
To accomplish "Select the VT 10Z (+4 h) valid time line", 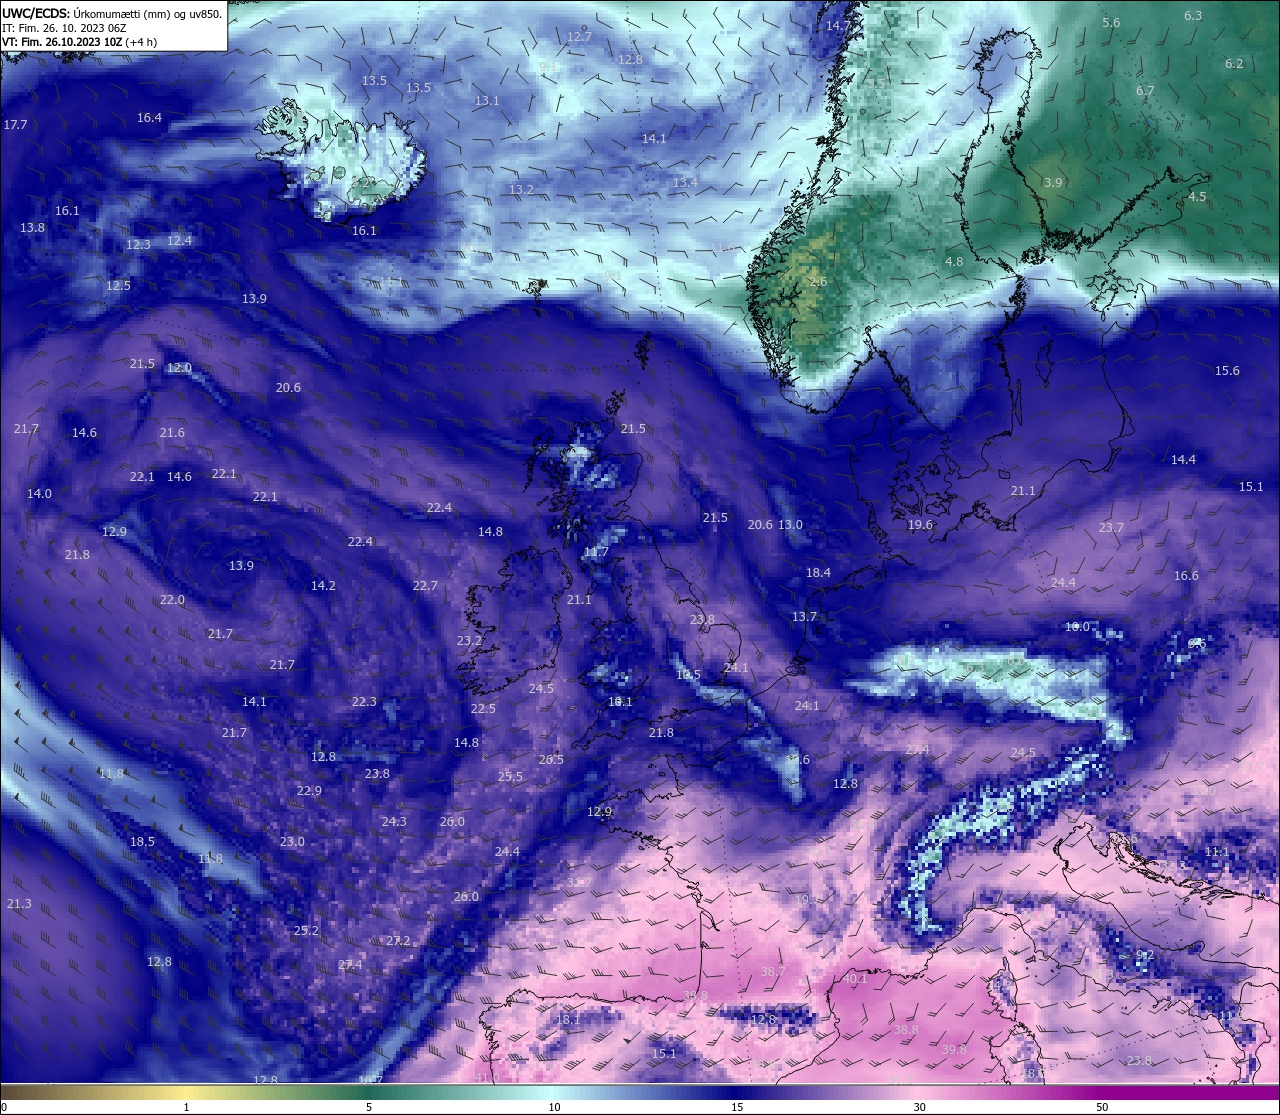I will 79,42.
